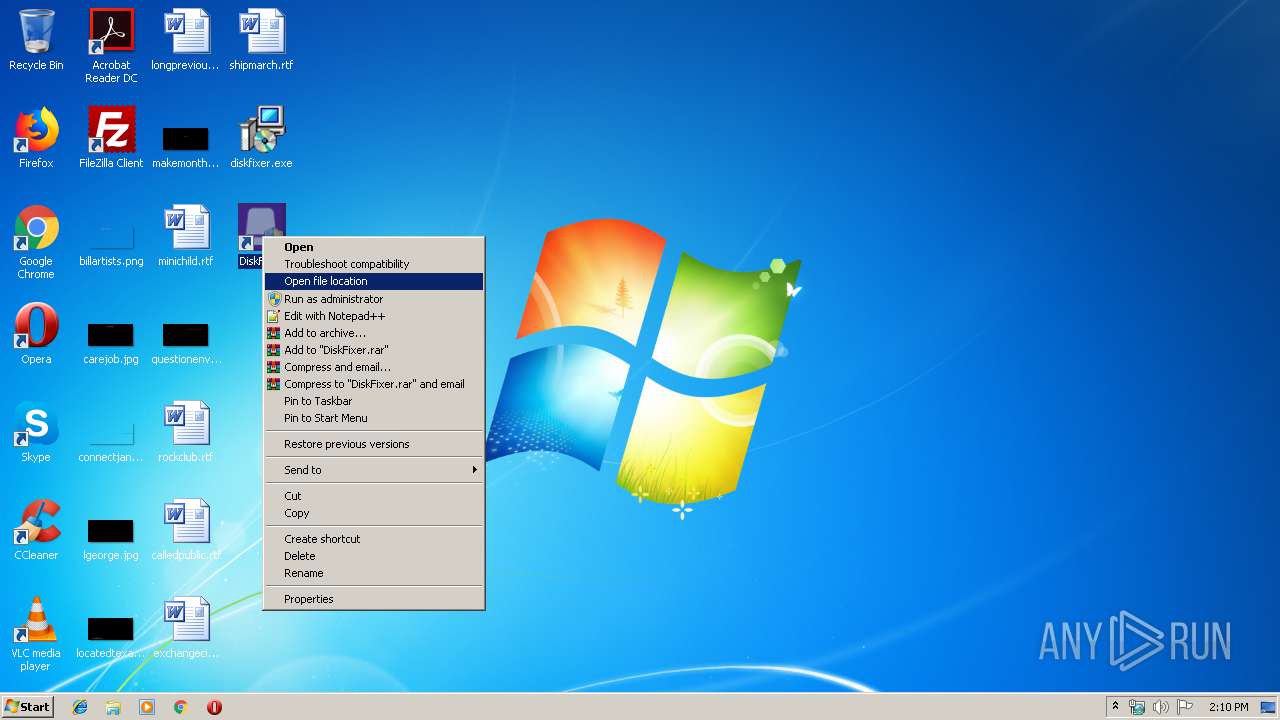The width and height of the screenshot is (1280, 720).
Task: Open the 2:10 PM taskbar clock
Action: point(1228,707)
